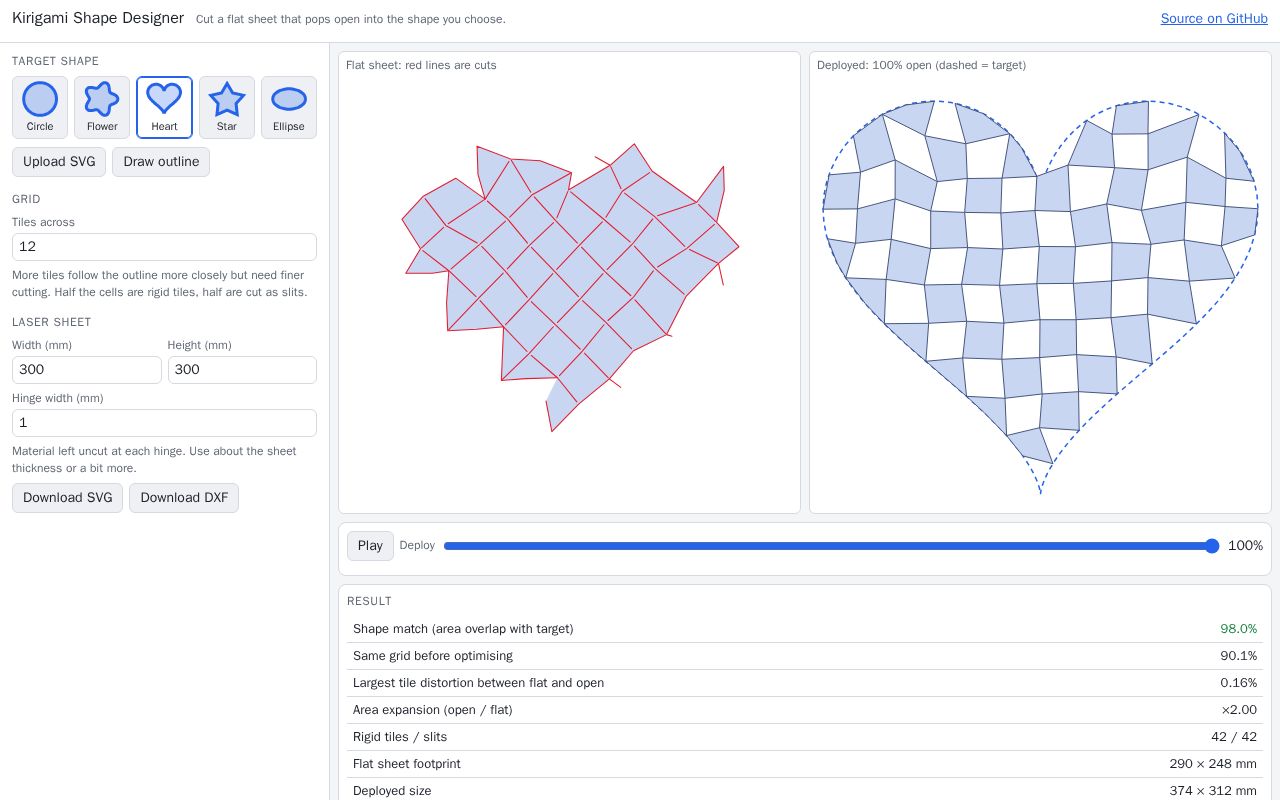Click the 290 × 248 mm footprint value
The width and height of the screenshot is (1280, 800).
(1213, 764)
